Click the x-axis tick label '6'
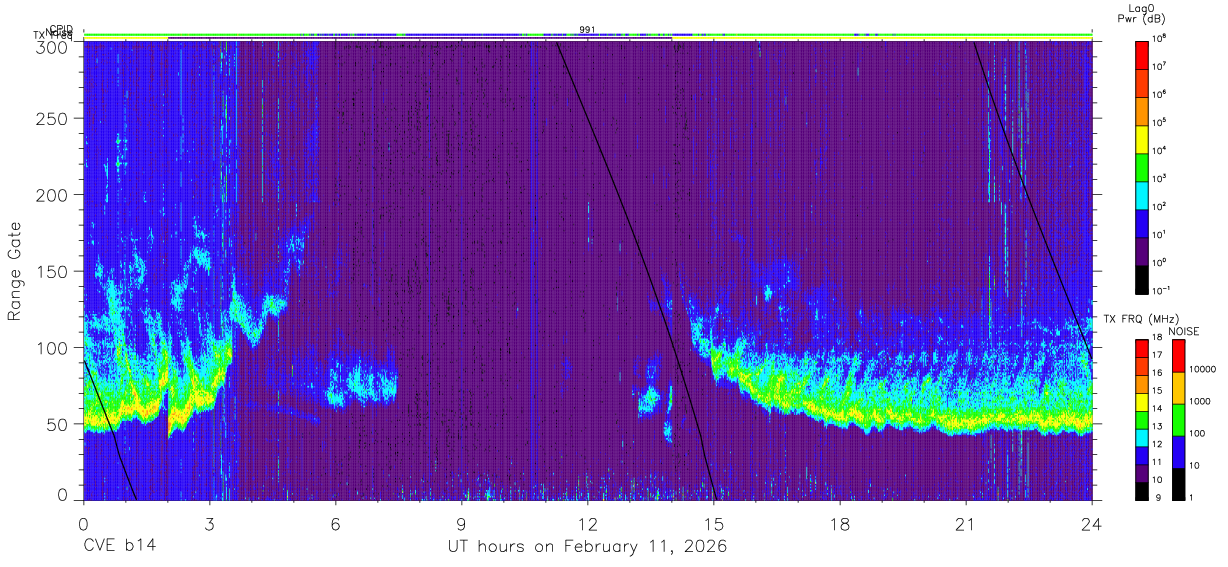 coord(335,524)
